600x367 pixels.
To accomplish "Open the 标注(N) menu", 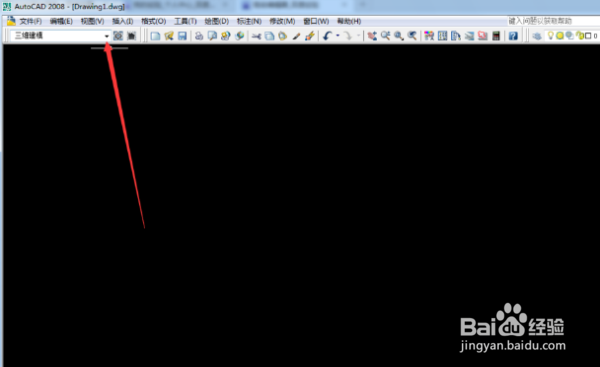I will click(249, 21).
